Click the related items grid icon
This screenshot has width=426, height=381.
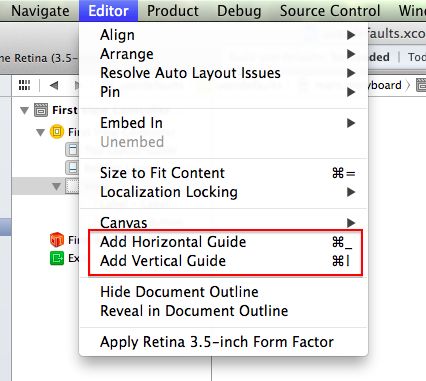pyautogui.click(x=24, y=85)
